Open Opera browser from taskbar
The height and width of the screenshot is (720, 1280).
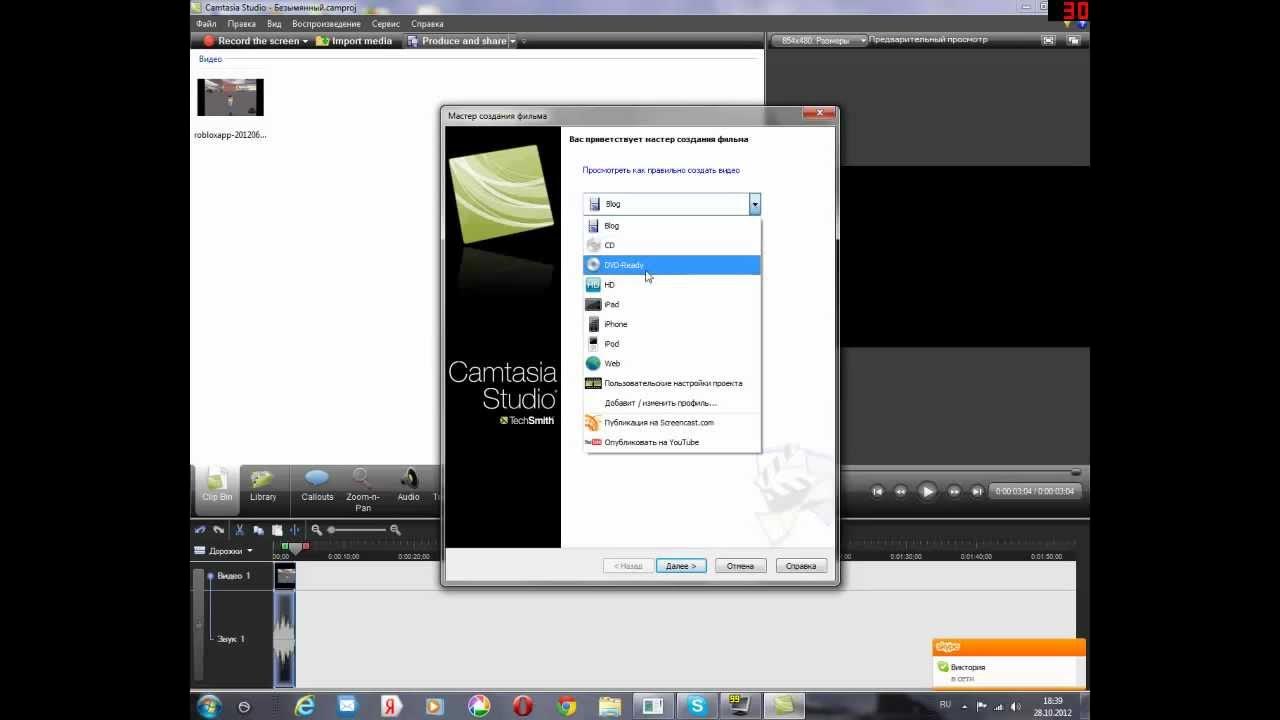[522, 706]
